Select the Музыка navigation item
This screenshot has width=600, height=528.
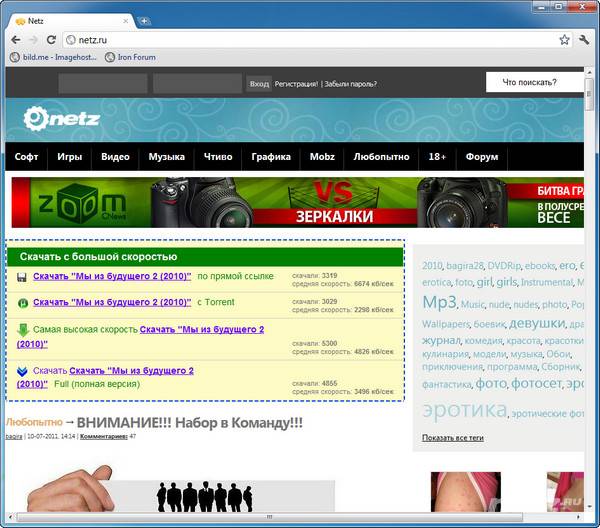[x=167, y=157]
